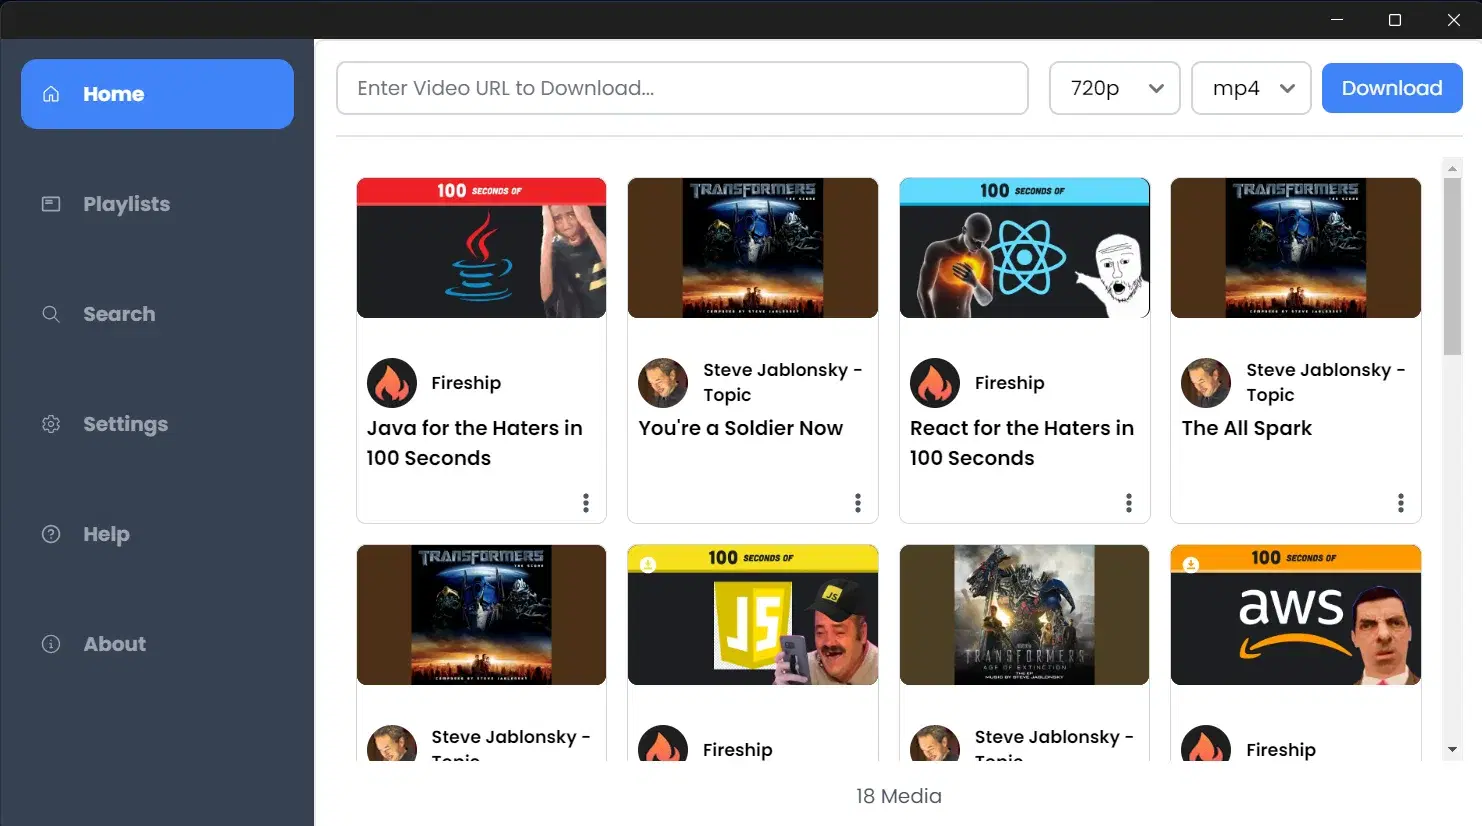
Task: Click the Java for the Haters title
Action: click(475, 443)
